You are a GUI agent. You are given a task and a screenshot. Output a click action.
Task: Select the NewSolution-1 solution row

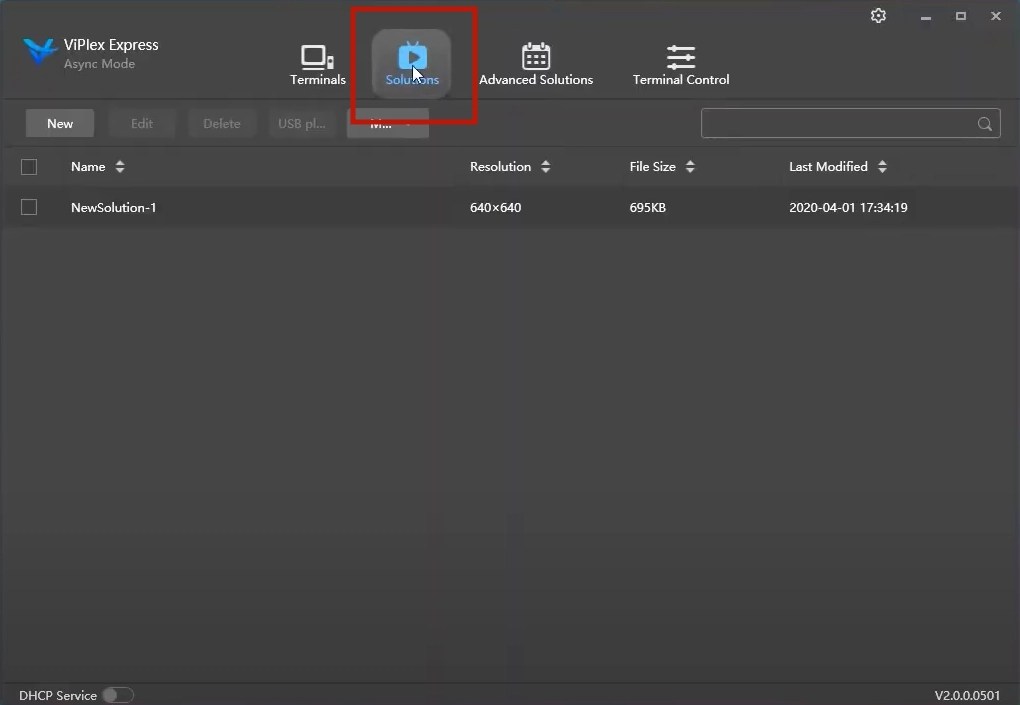(x=114, y=207)
